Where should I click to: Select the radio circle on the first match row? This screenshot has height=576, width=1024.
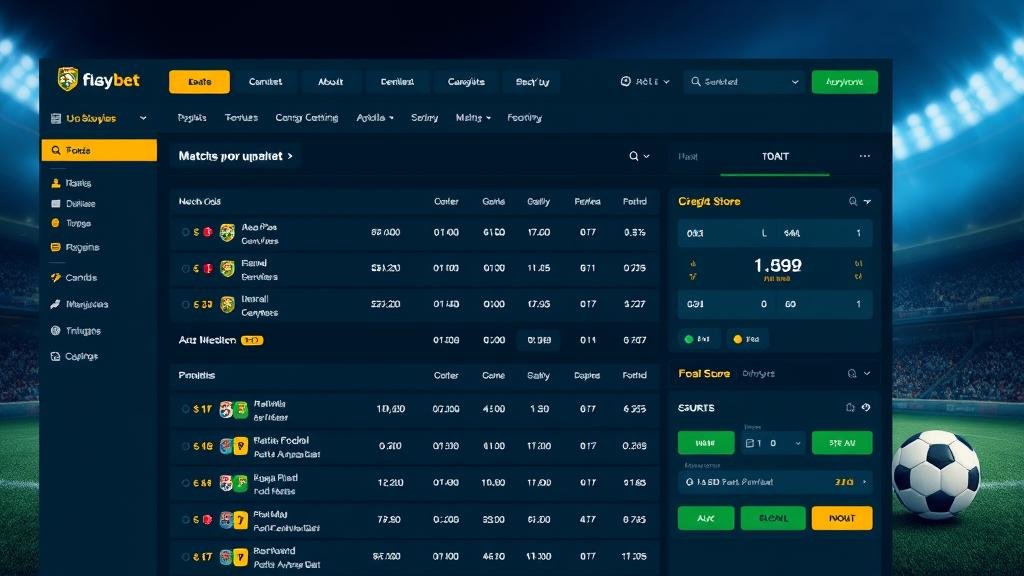tap(186, 232)
